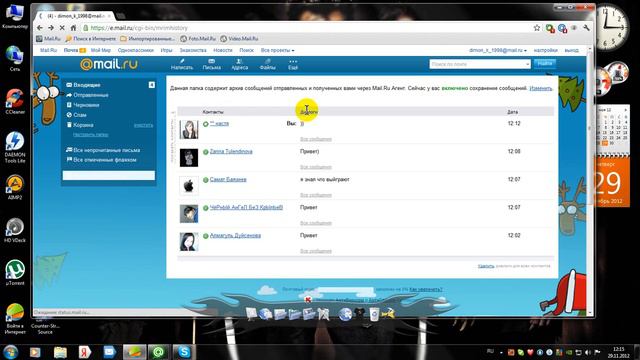Open the Мой Мир top menu item
Viewport: 640px width, 360px height.
pos(100,50)
